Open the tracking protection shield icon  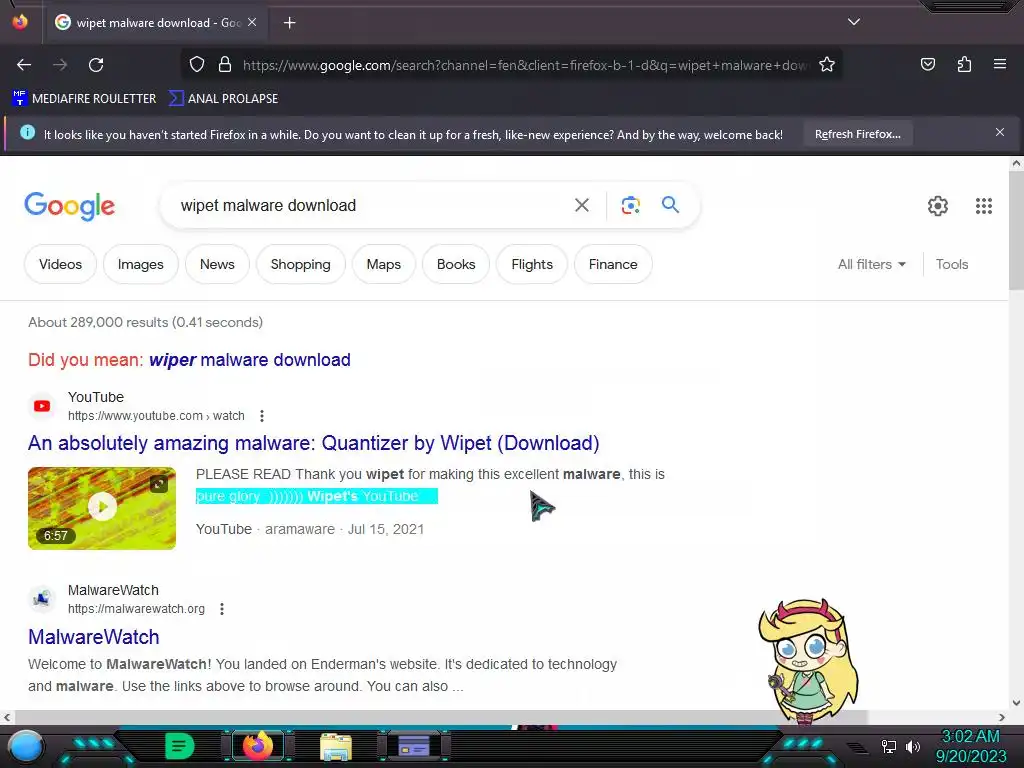[x=197, y=65]
